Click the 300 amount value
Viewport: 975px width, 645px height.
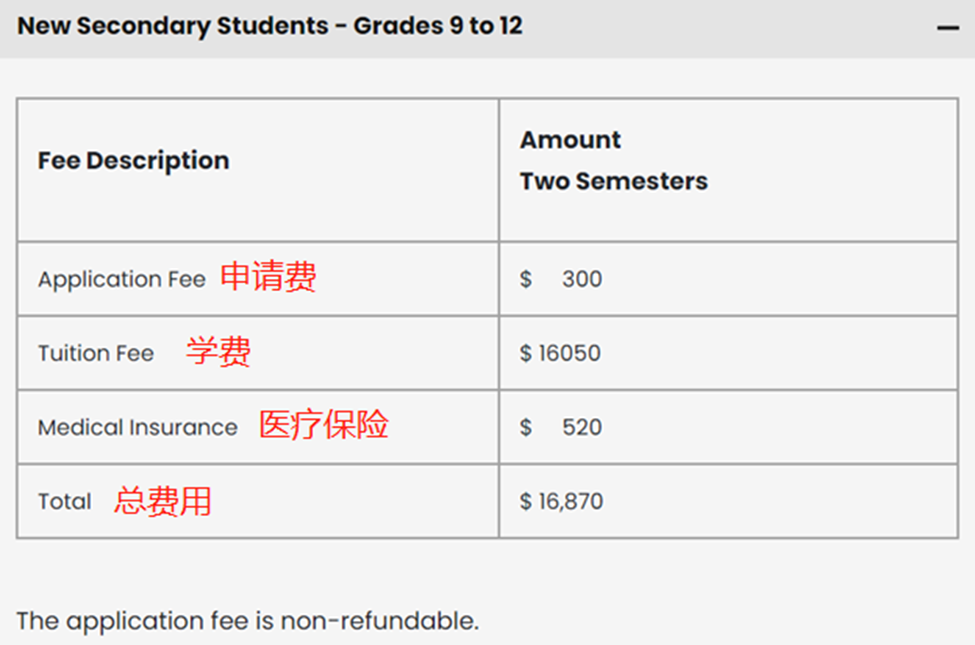coord(581,279)
